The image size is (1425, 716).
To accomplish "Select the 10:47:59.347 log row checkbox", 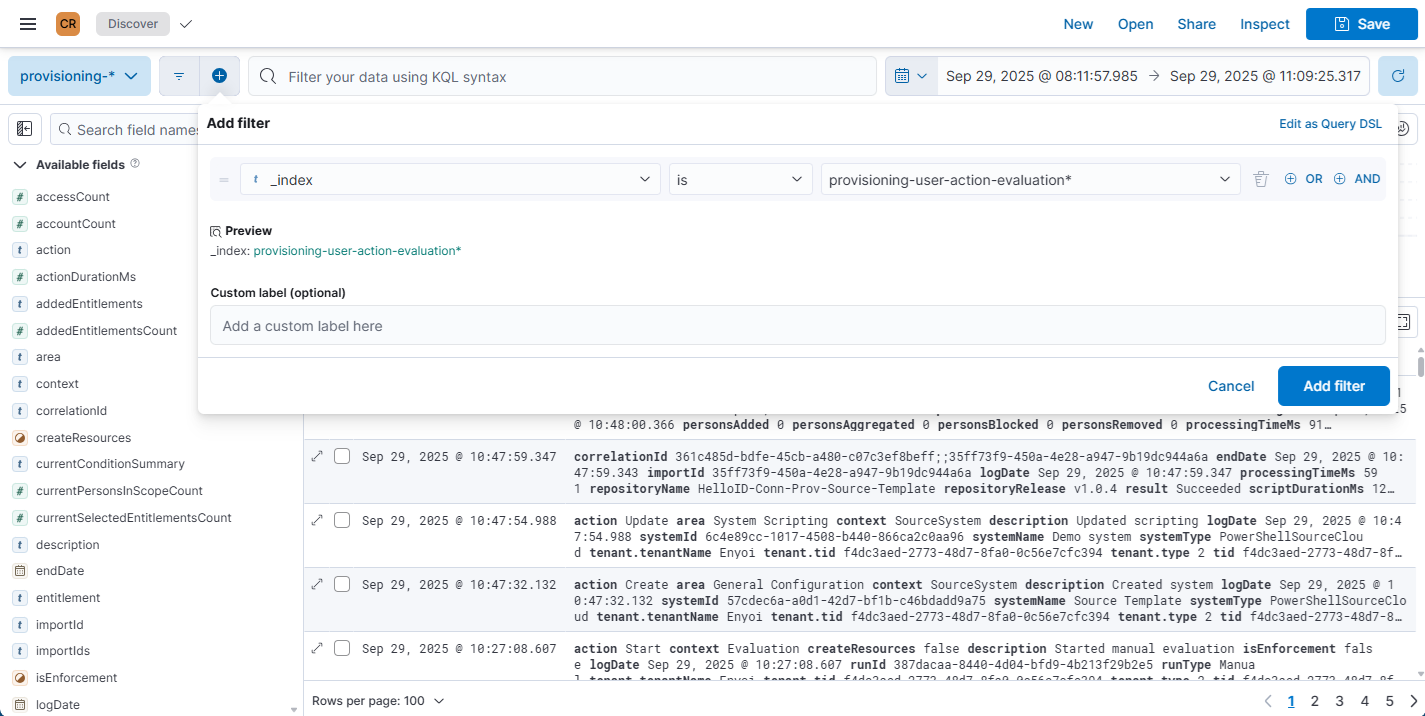I will 342,456.
